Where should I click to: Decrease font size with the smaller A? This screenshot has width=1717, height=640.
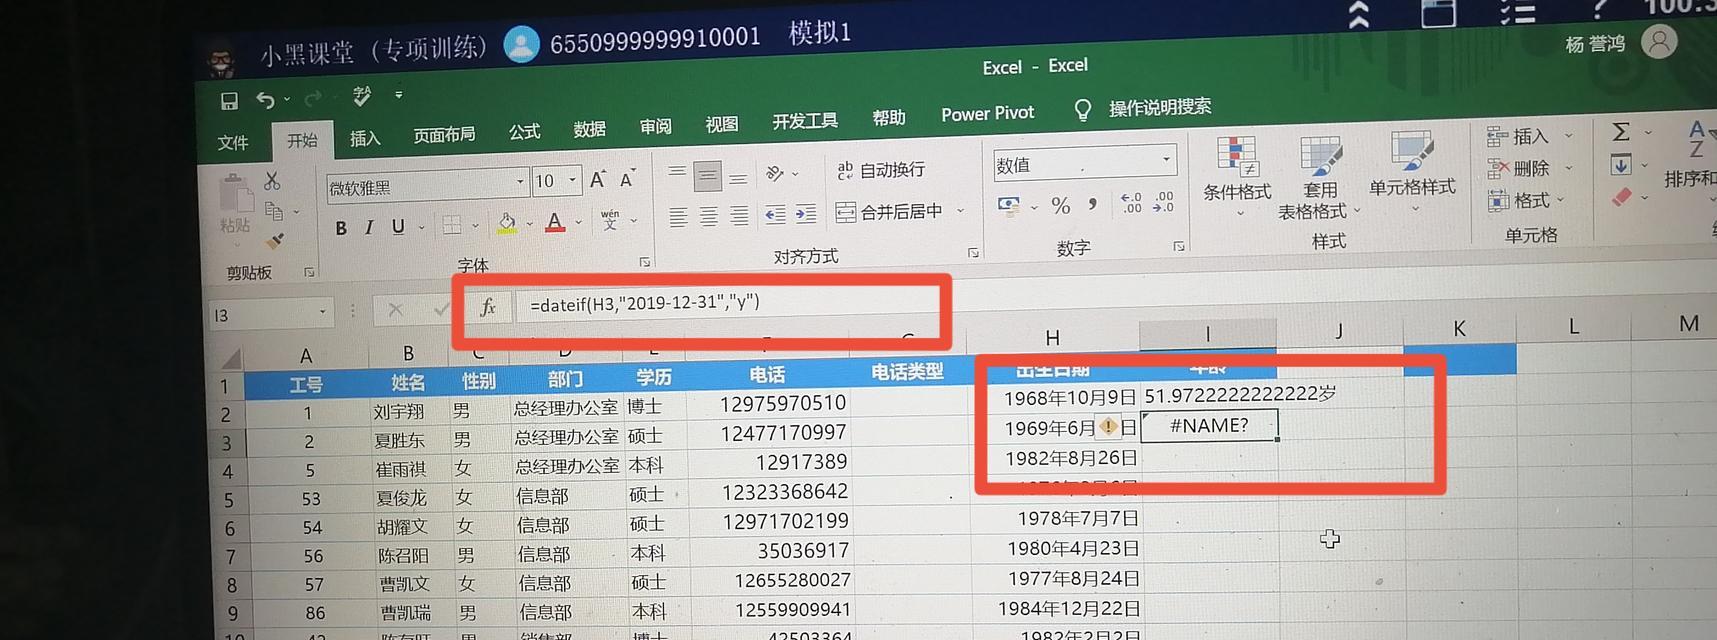[x=627, y=179]
